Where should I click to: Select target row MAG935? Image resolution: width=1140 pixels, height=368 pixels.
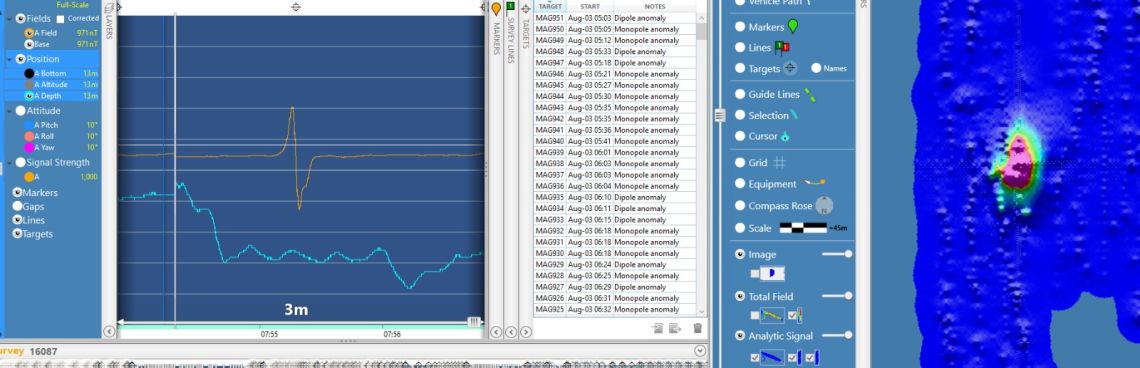[614, 197]
